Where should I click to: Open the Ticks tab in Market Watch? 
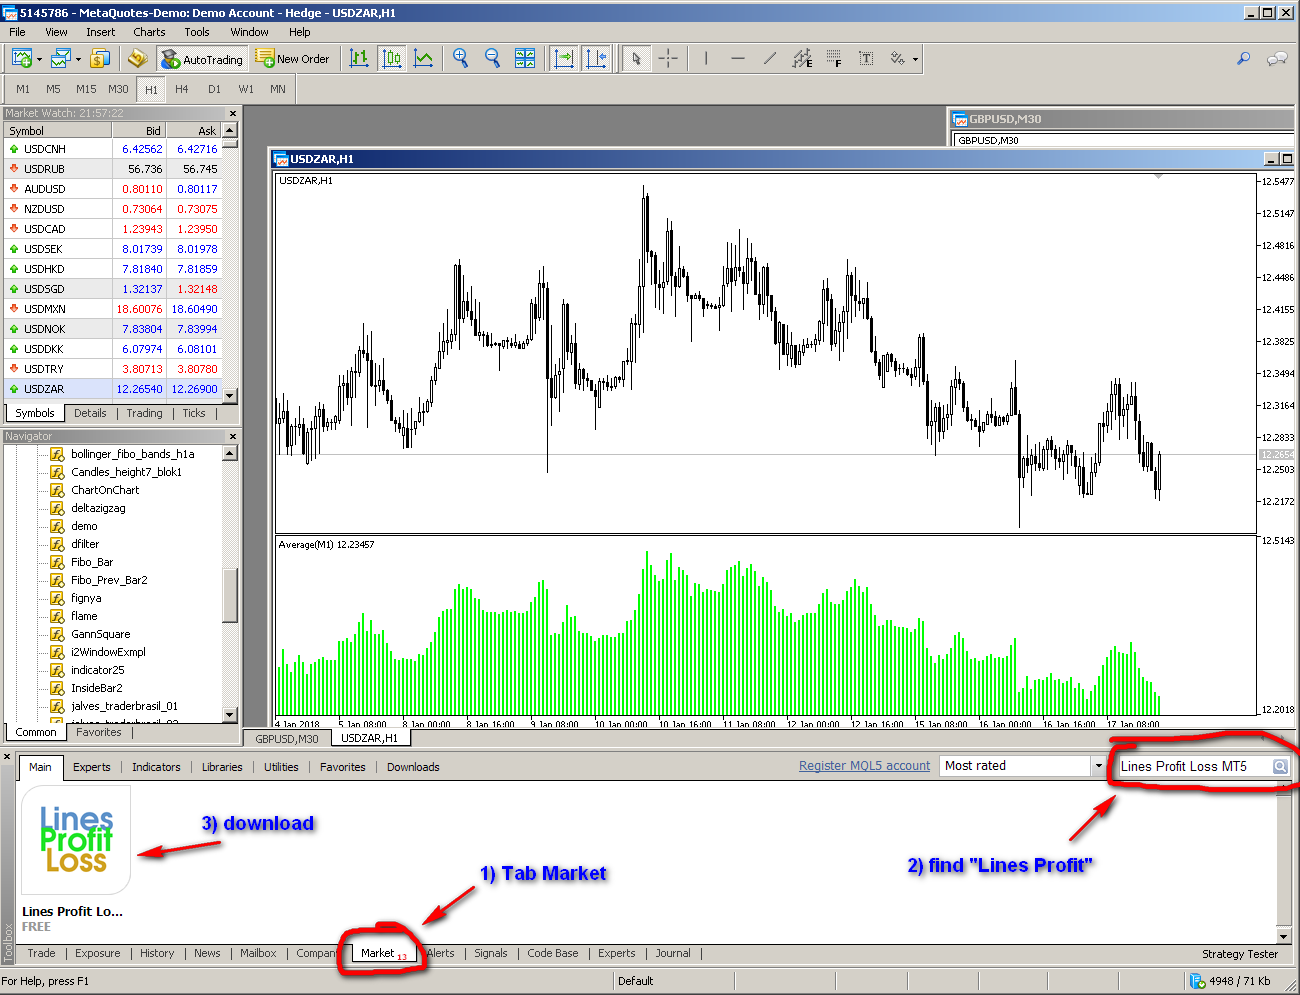193,413
